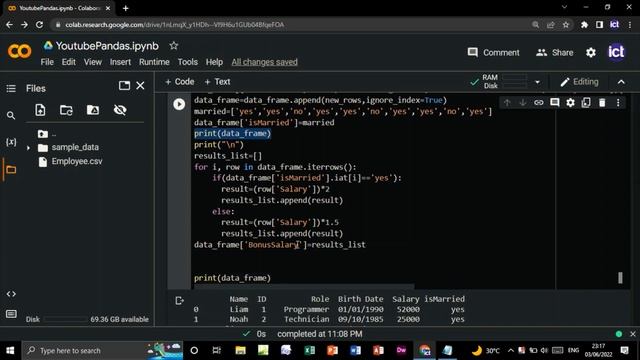Toggle show hidden files eye icon

pos(120,110)
